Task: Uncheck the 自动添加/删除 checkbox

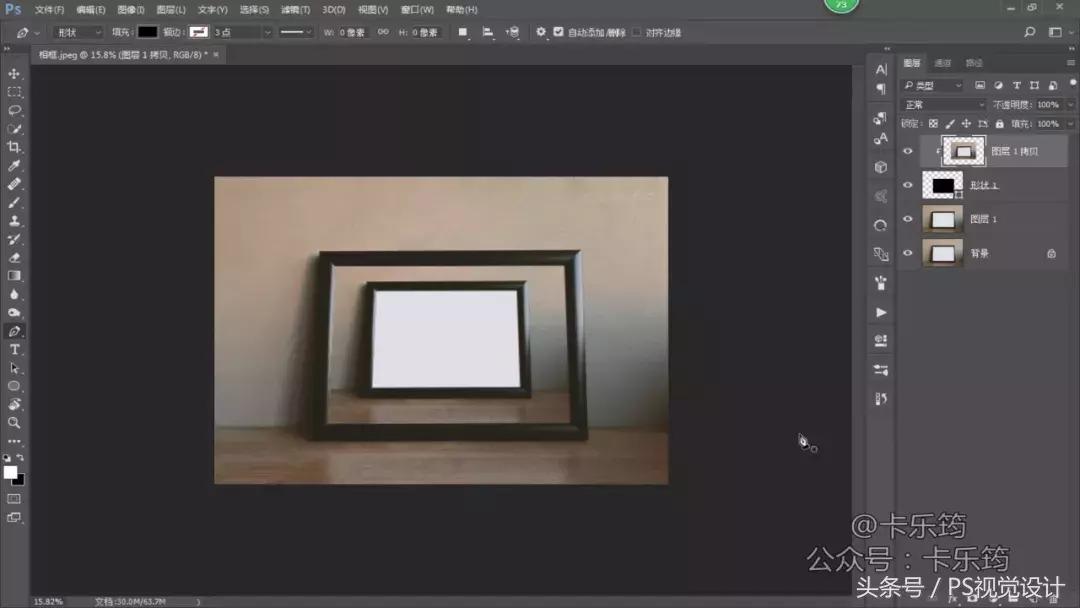Action: tap(558, 32)
